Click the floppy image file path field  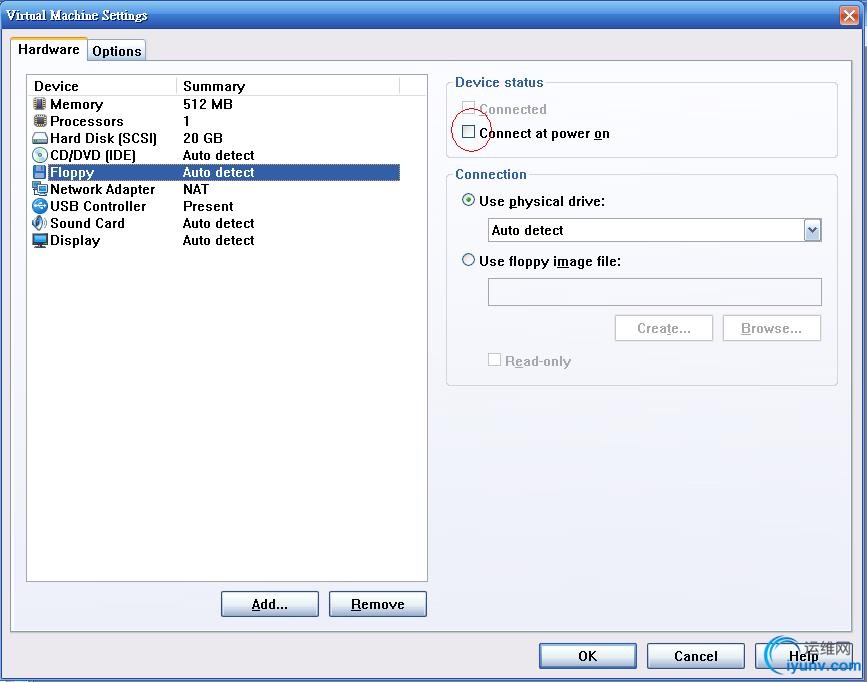point(655,291)
